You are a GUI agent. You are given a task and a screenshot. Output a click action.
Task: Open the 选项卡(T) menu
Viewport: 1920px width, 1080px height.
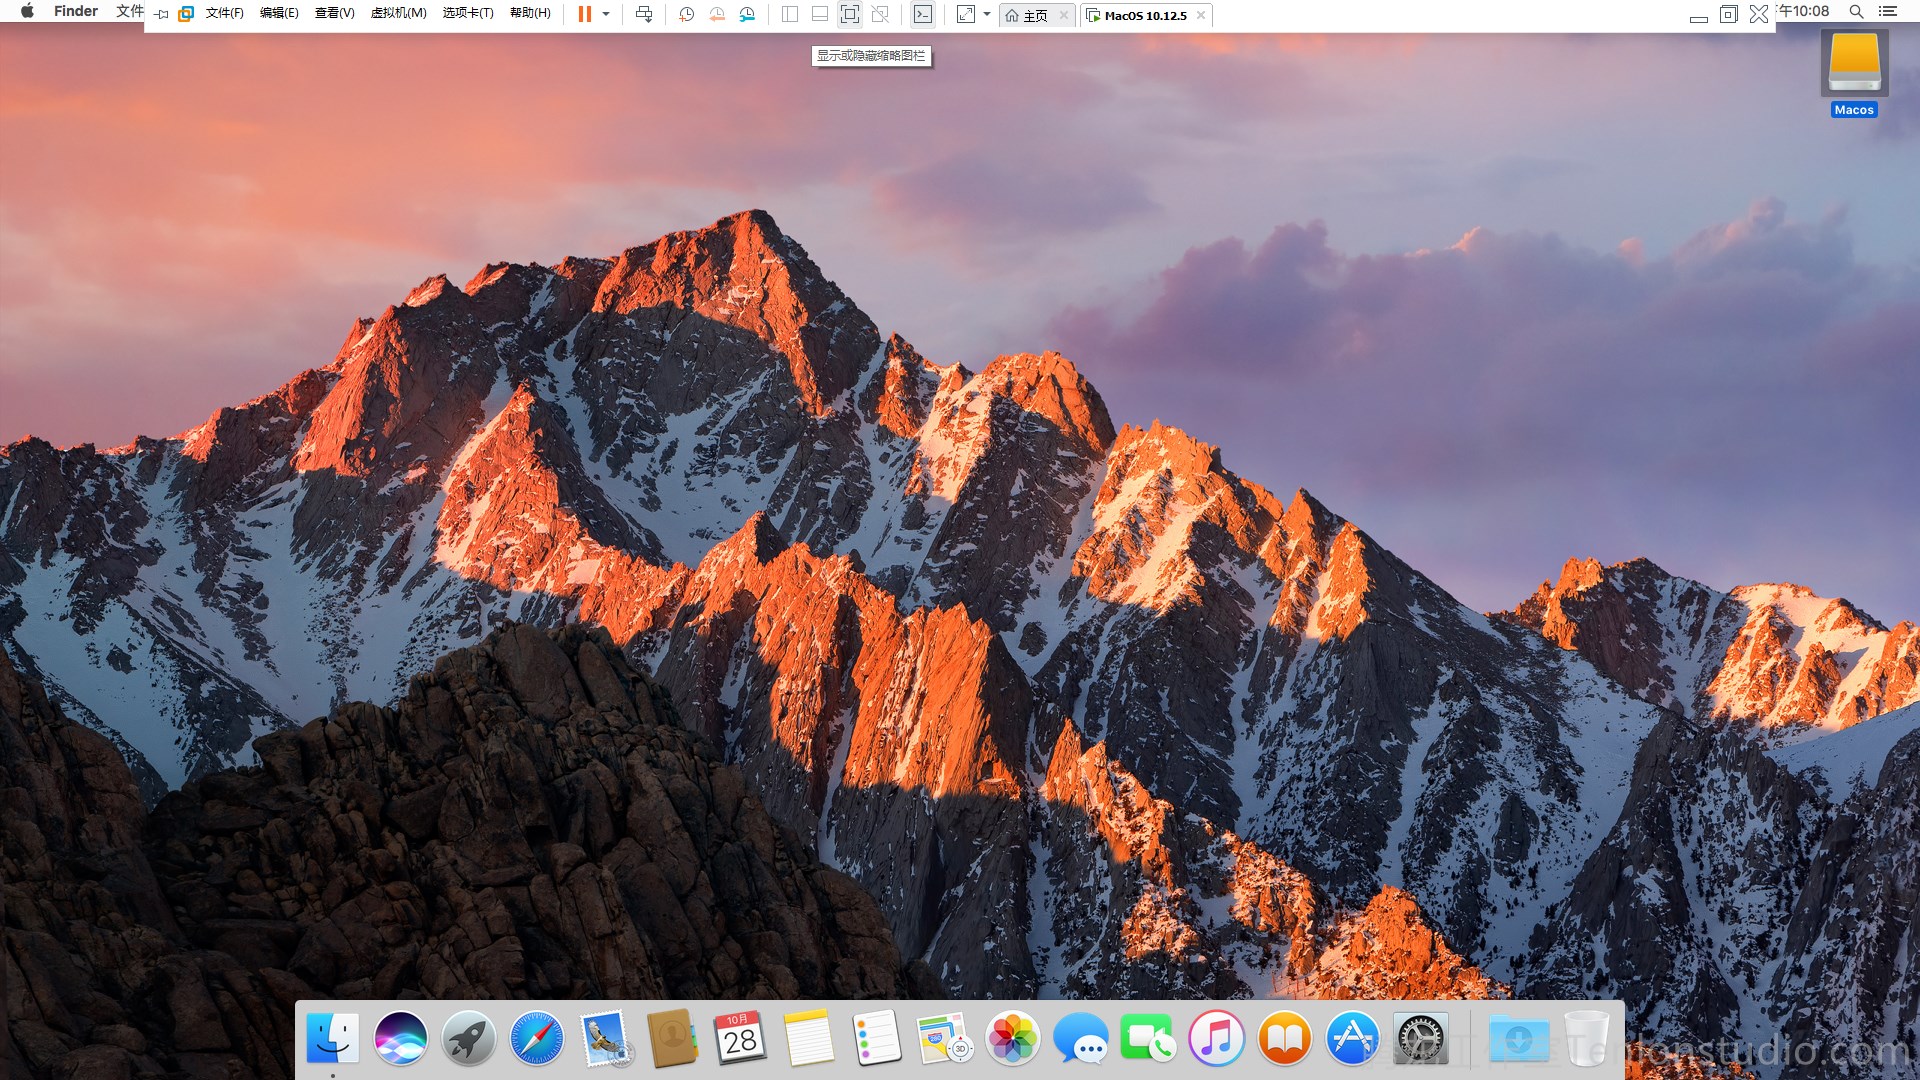(x=468, y=14)
